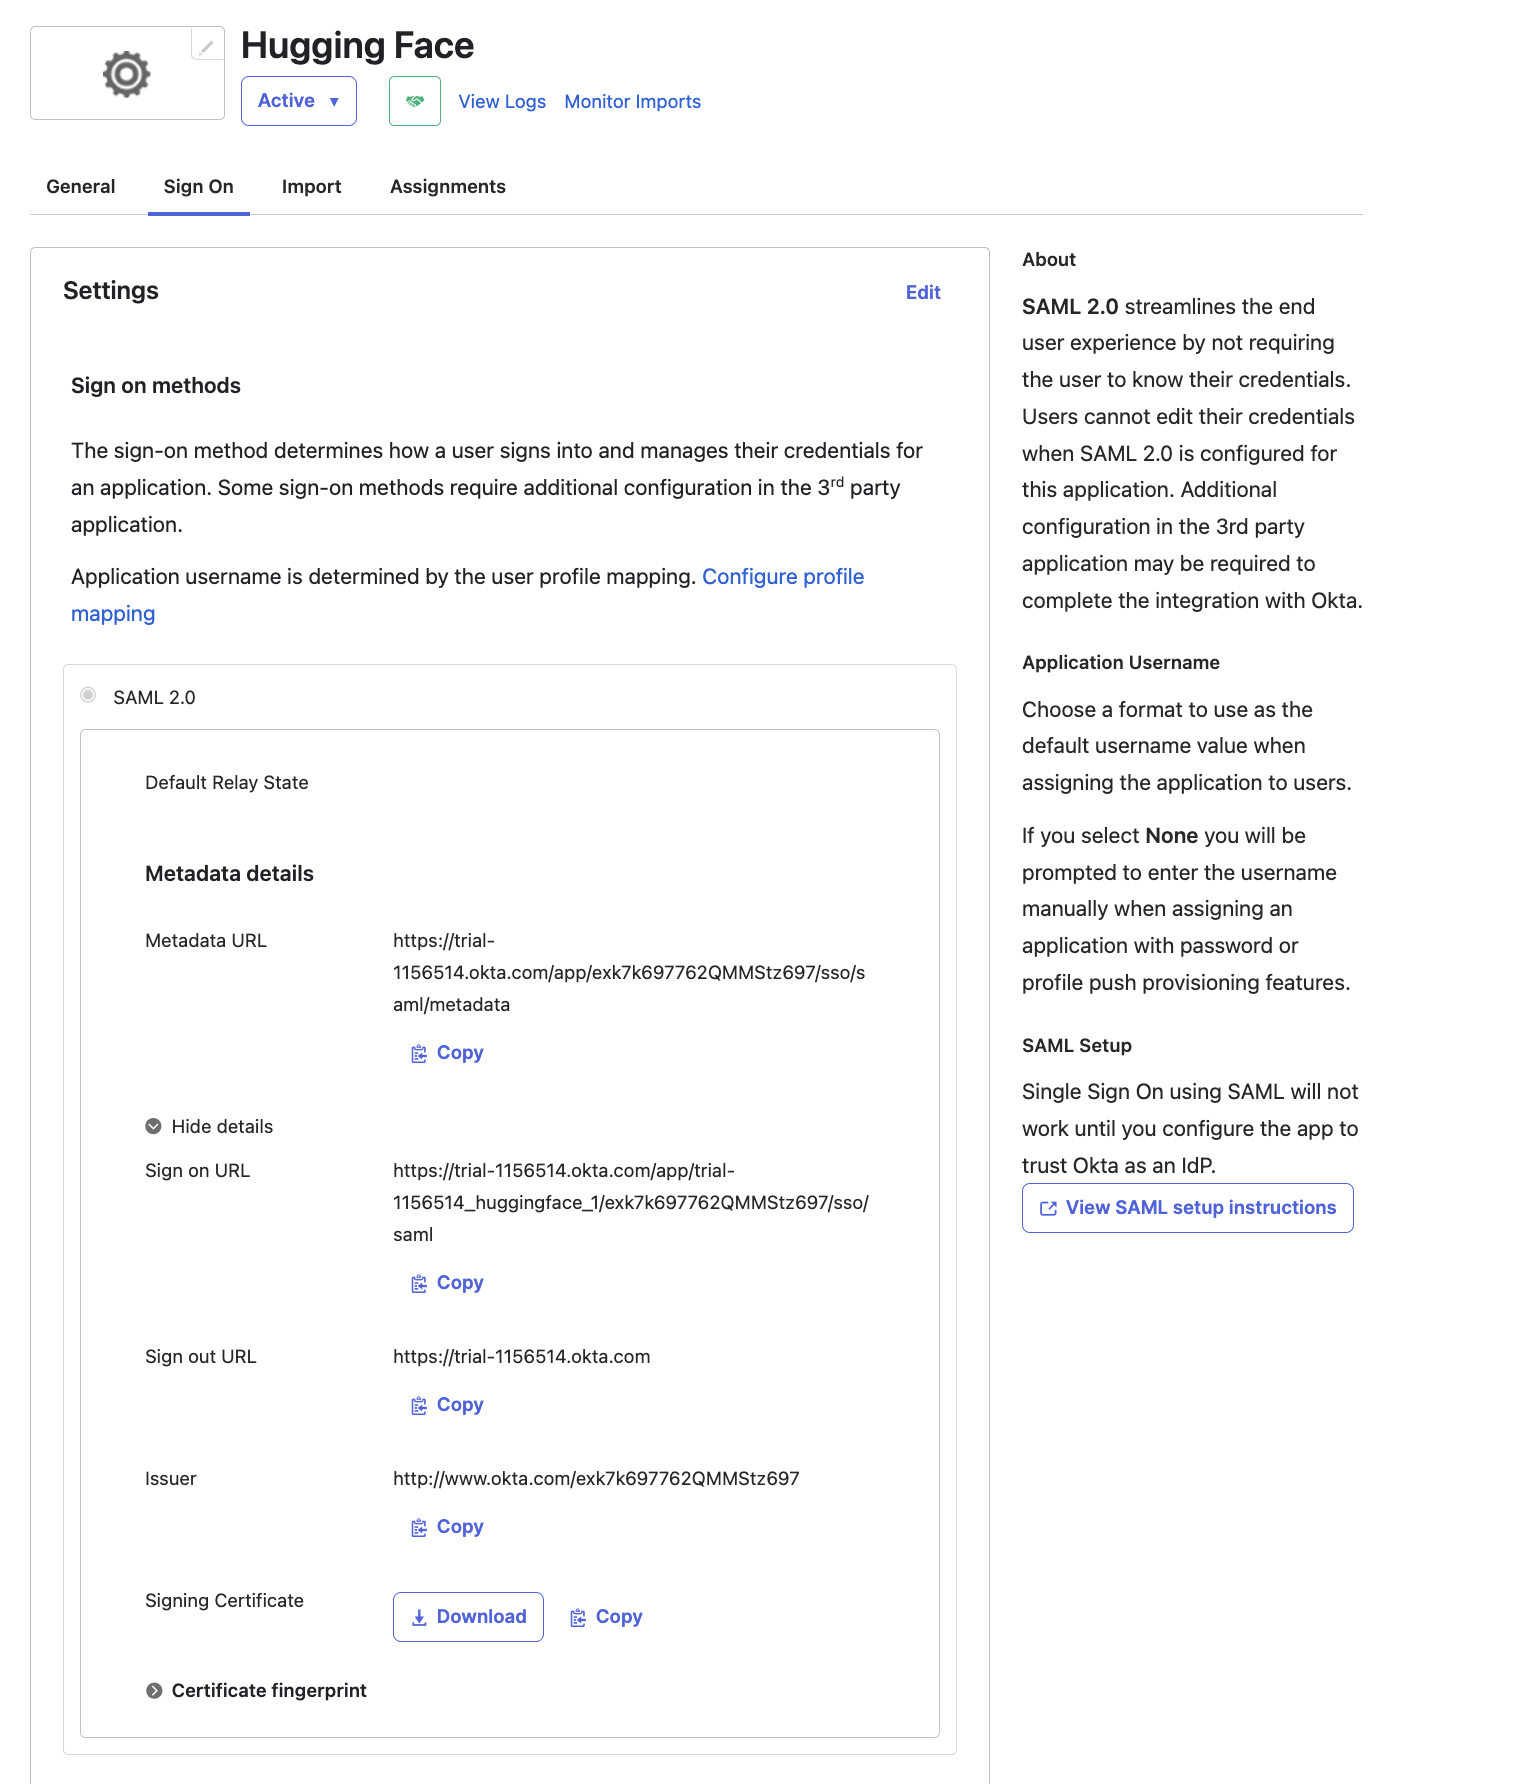Image resolution: width=1514 pixels, height=1784 pixels.
Task: Copy the Metadata URL
Action: pyautogui.click(x=448, y=1053)
